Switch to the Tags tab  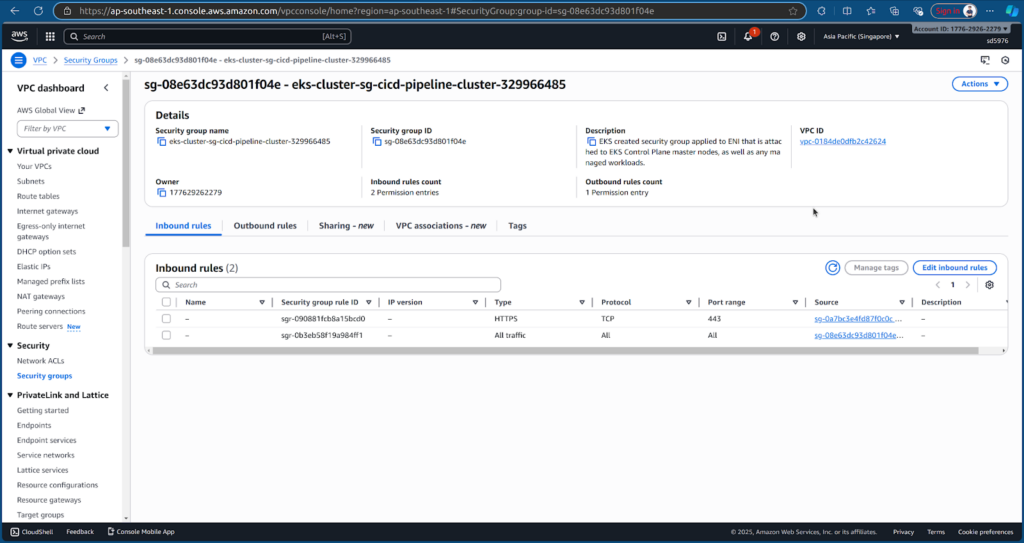(x=517, y=226)
